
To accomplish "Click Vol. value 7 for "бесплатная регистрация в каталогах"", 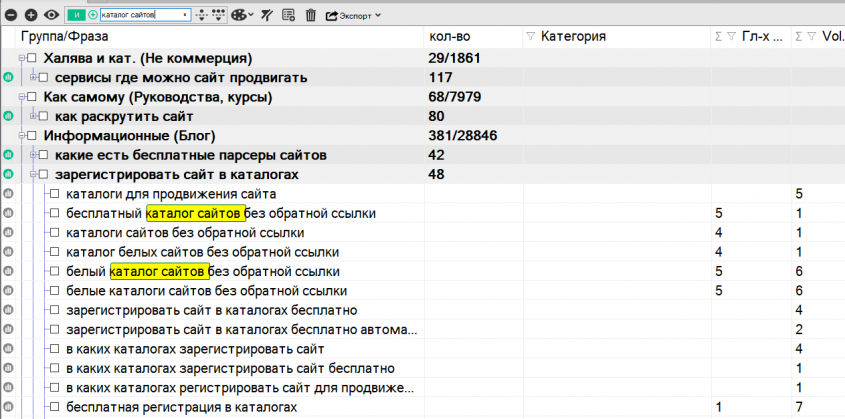I will coord(799,407).
